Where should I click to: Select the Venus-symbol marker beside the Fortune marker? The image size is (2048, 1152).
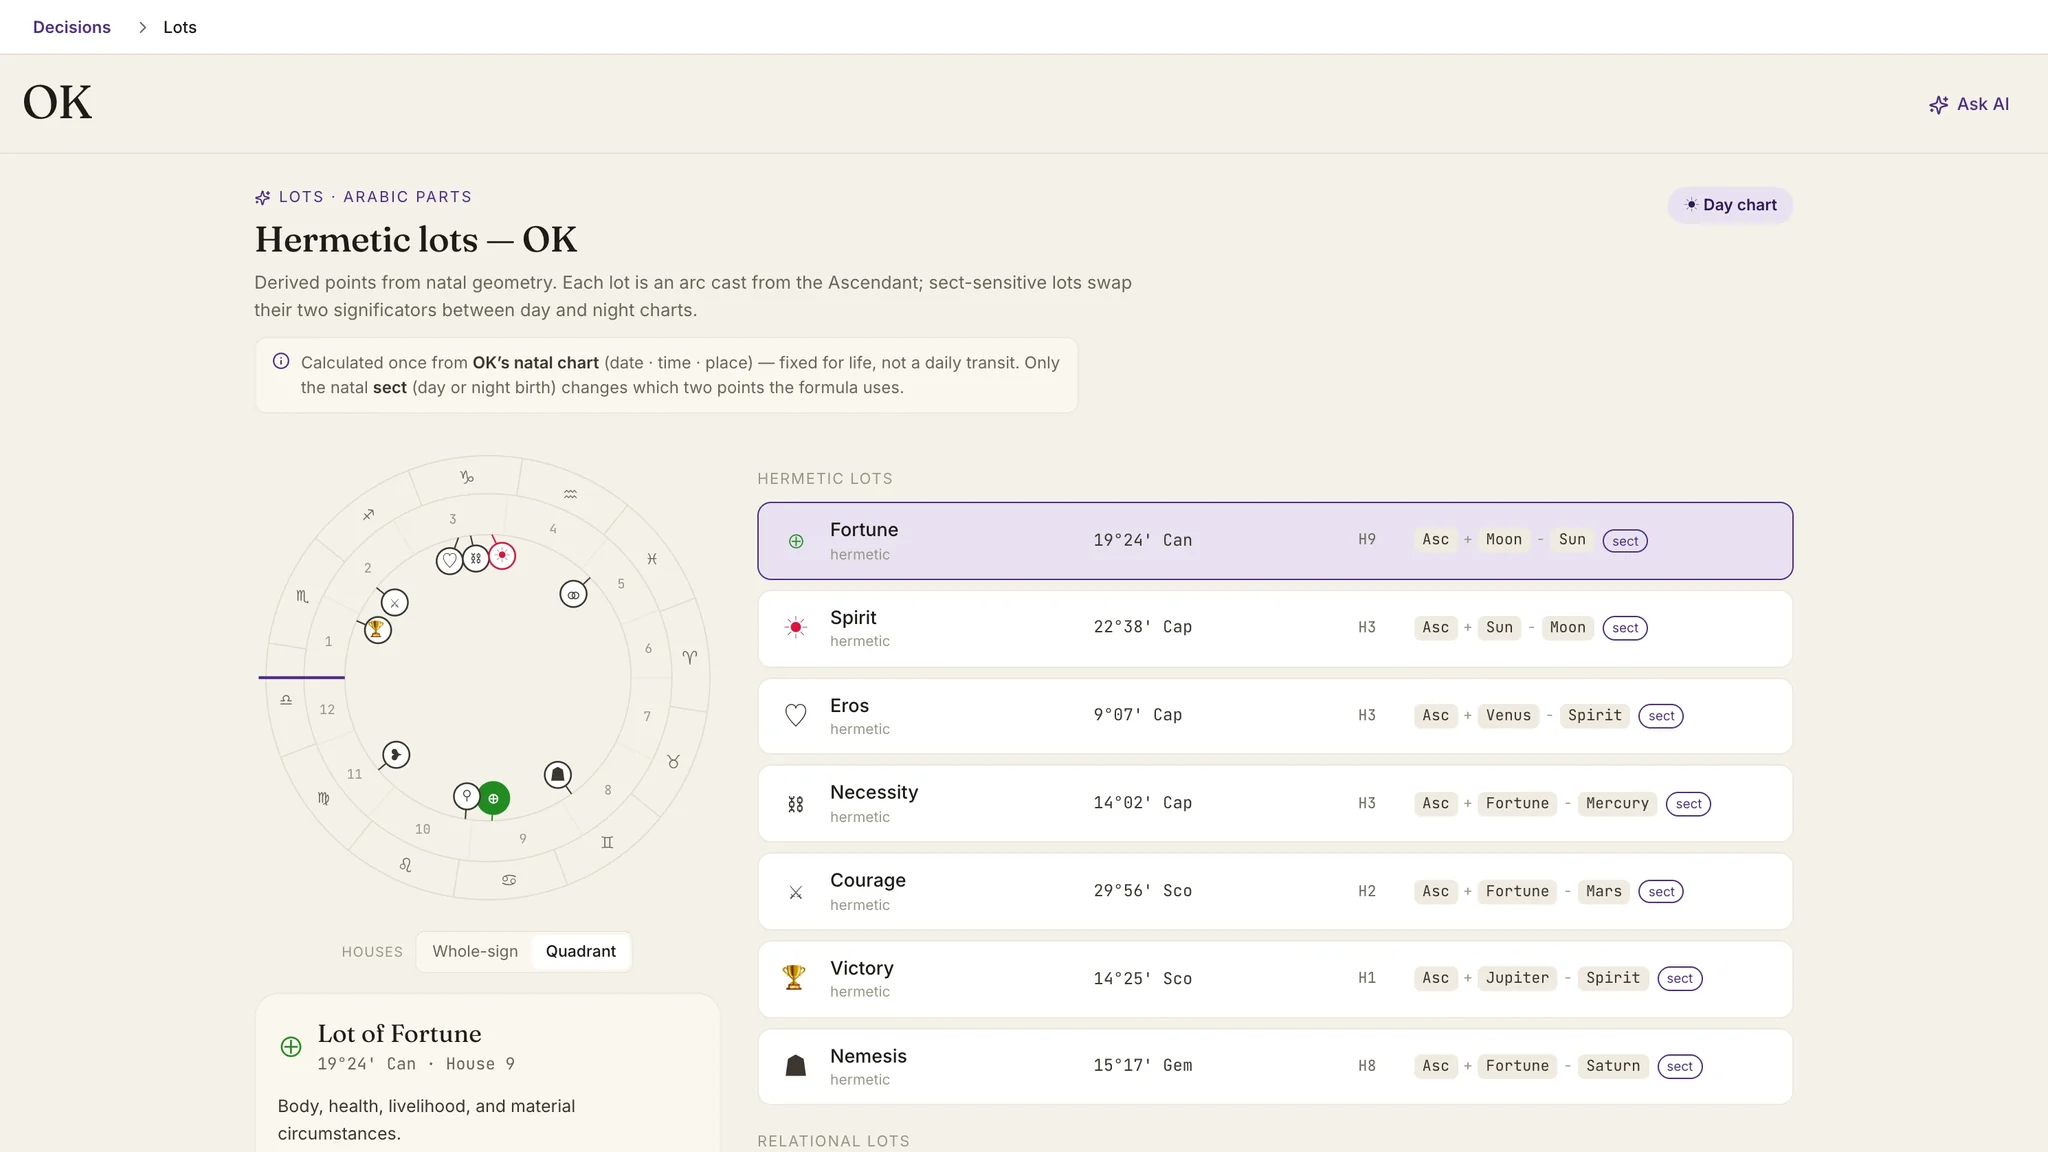[466, 796]
